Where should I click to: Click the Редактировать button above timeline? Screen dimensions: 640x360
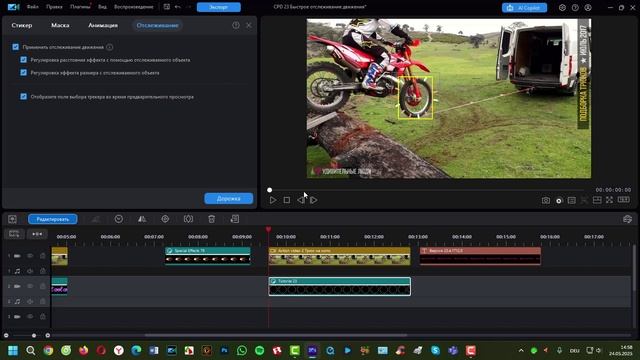[x=53, y=219]
